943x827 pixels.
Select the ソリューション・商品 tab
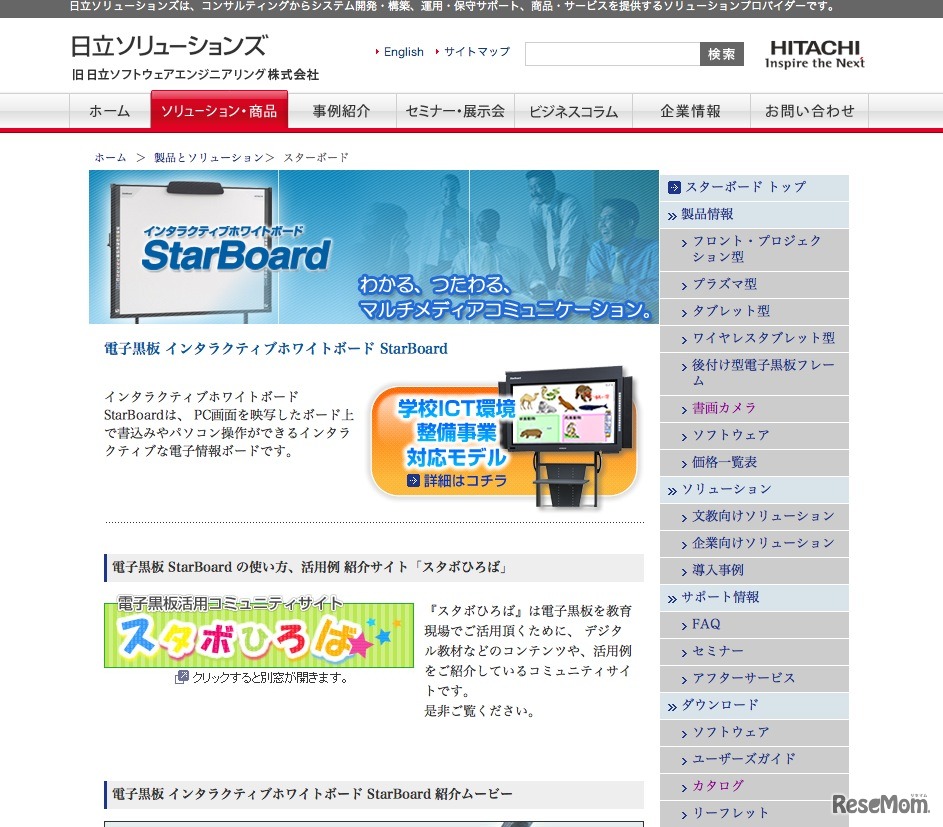coord(219,110)
